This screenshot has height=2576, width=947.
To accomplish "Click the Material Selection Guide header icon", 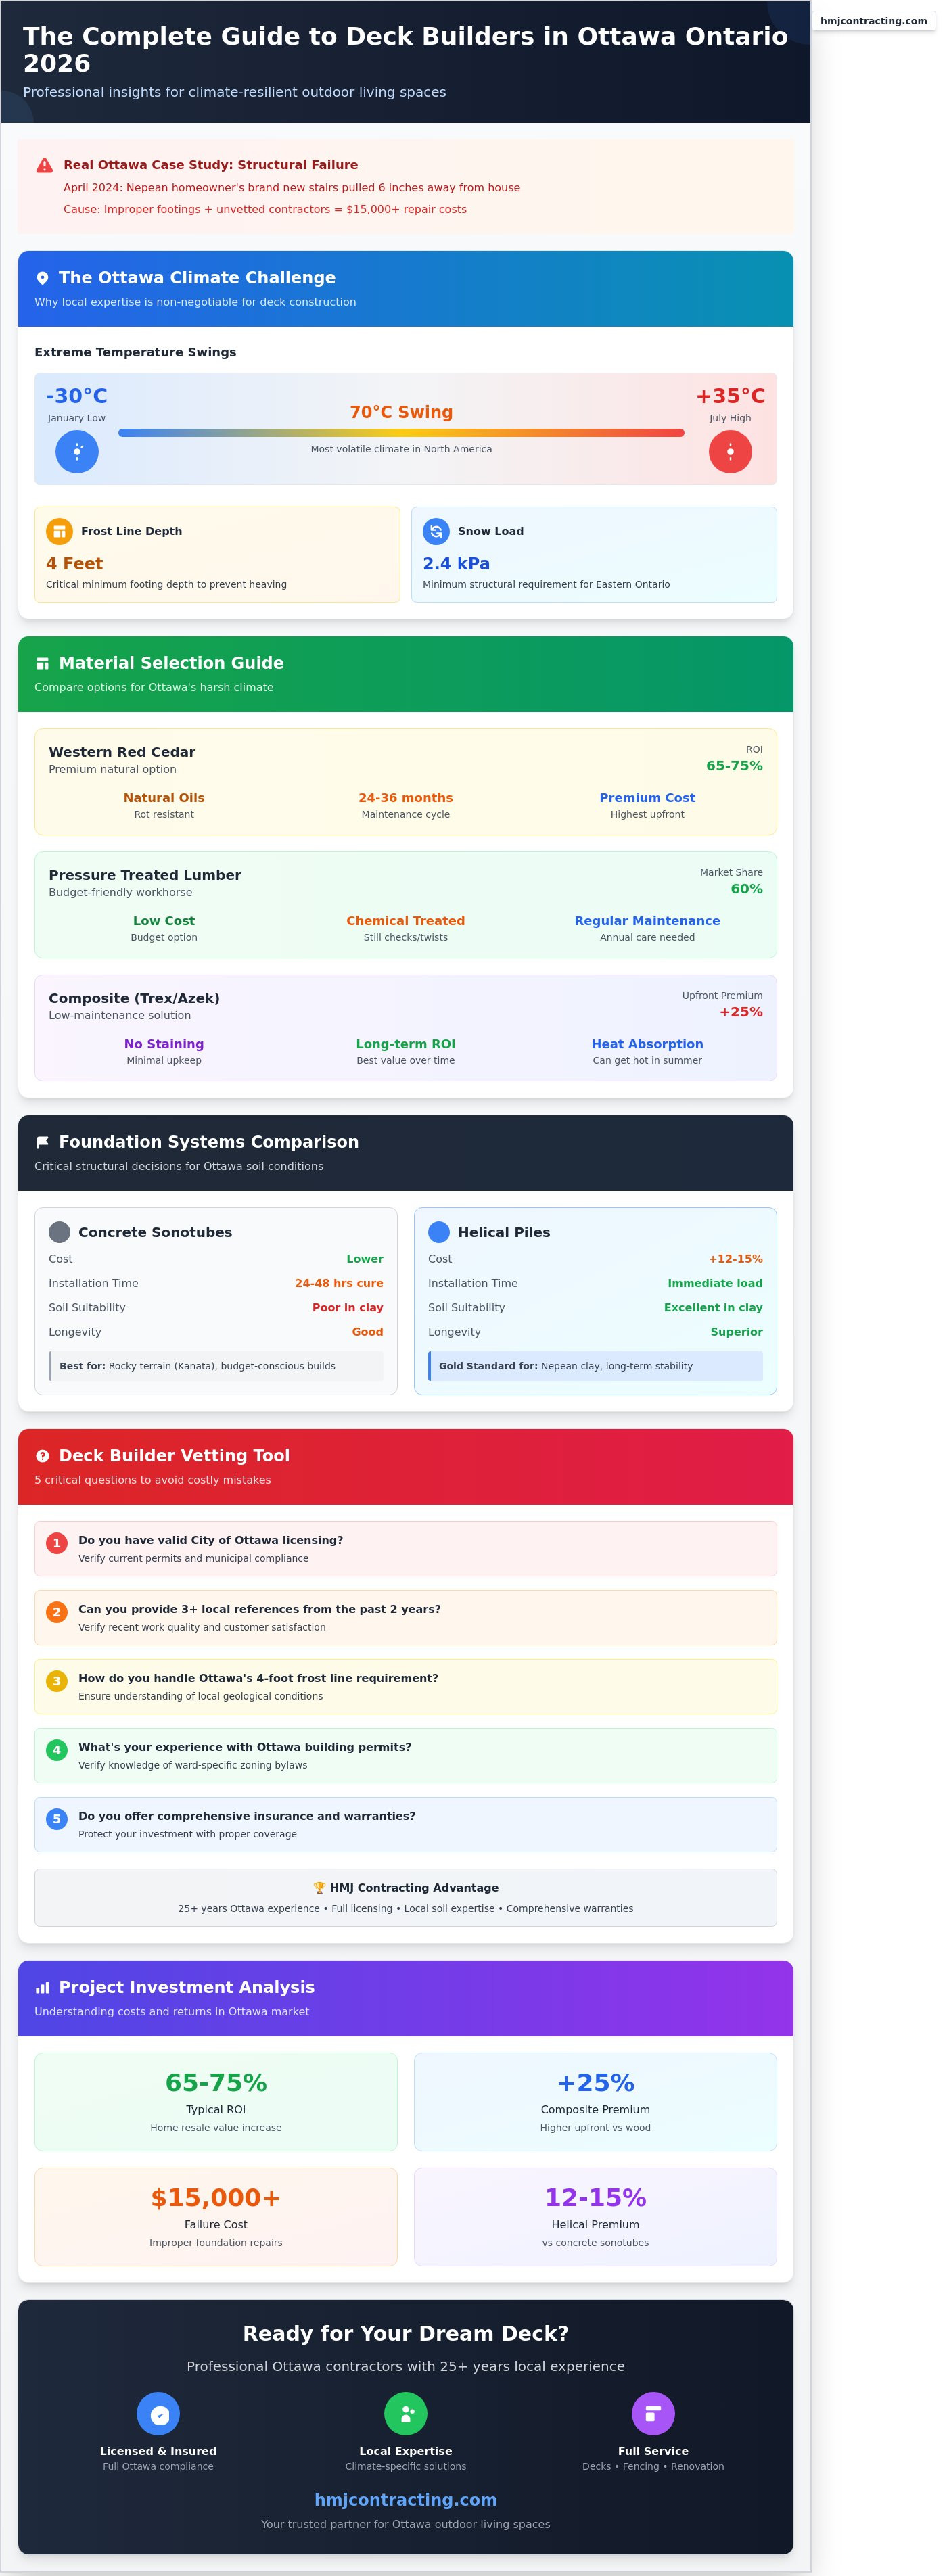I will click(x=42, y=664).
